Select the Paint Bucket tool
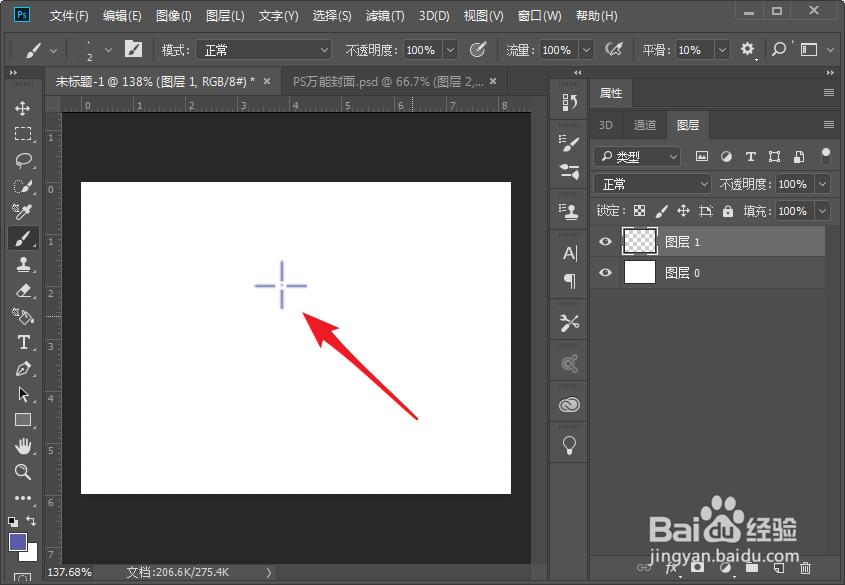Image resolution: width=845 pixels, height=585 pixels. pos(23,316)
